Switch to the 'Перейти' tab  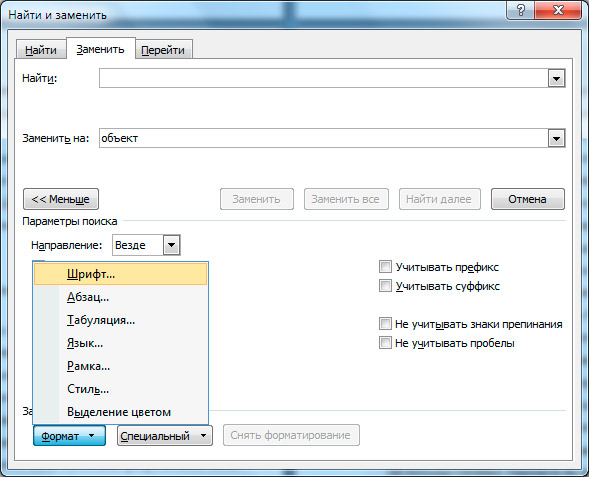[163, 50]
